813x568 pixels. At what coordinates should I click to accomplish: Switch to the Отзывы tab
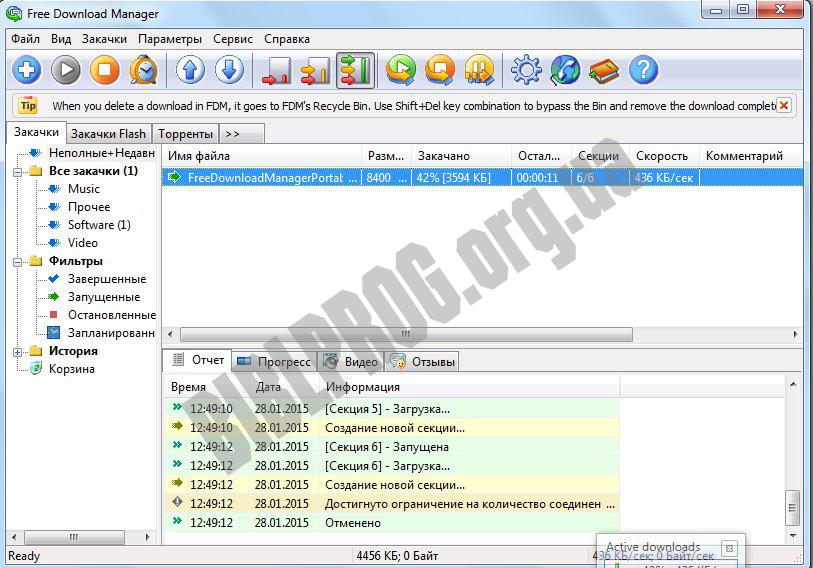pos(423,362)
